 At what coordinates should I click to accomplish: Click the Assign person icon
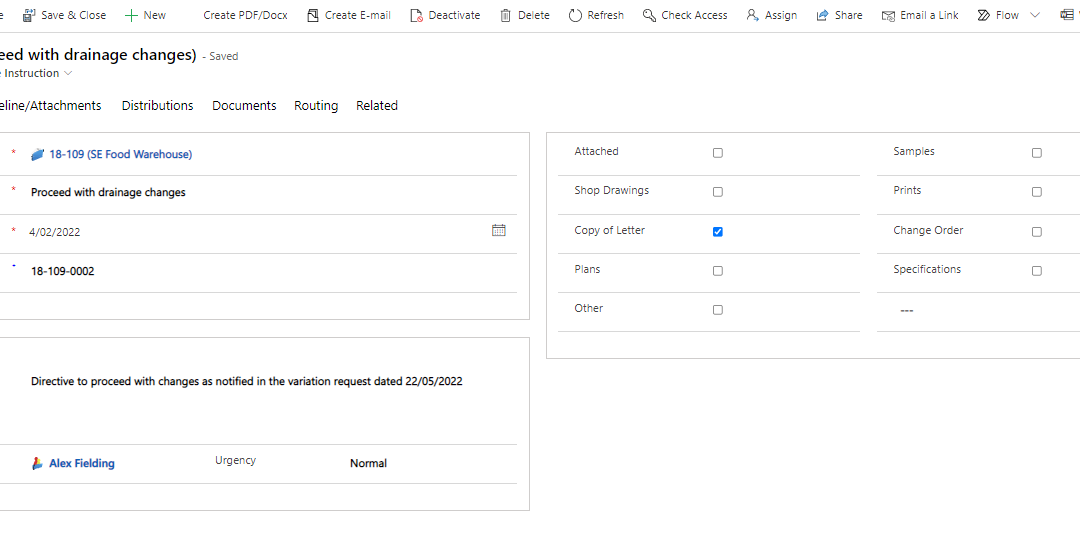(x=753, y=15)
